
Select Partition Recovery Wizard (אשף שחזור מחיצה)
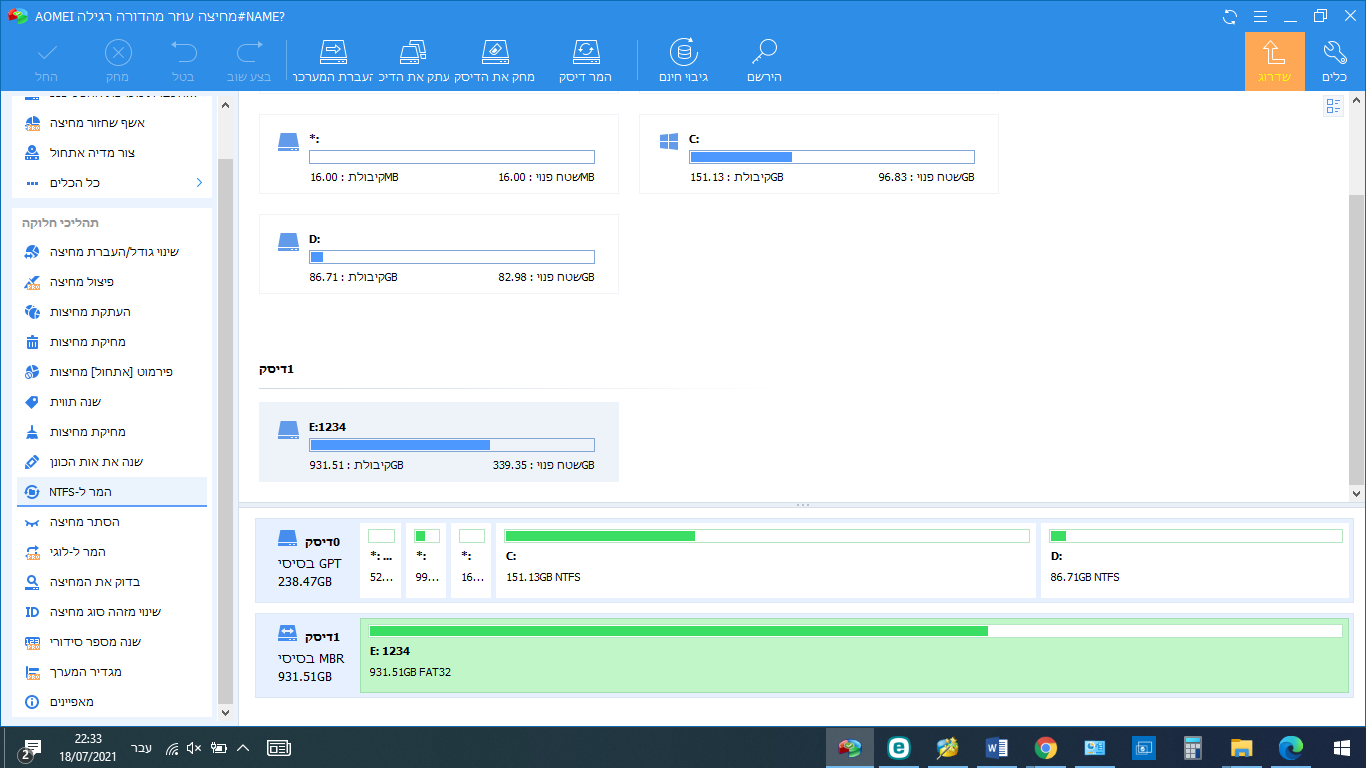[x=112, y=123]
